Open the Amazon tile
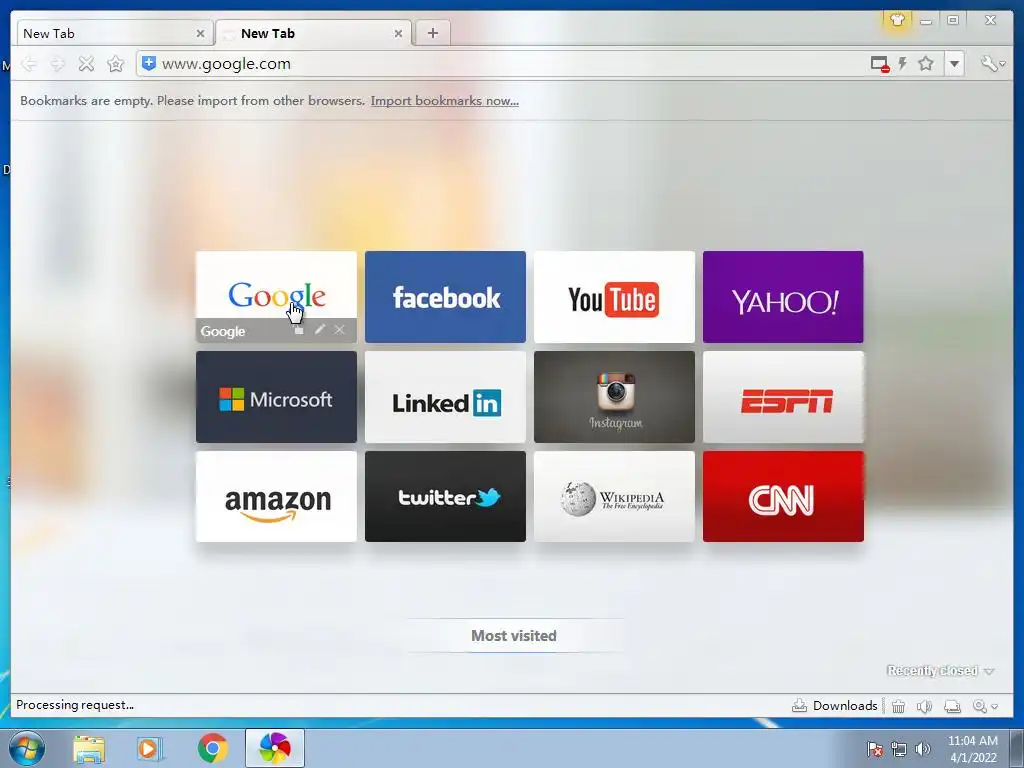Screen dimensions: 1024x768 pyautogui.click(x=276, y=496)
